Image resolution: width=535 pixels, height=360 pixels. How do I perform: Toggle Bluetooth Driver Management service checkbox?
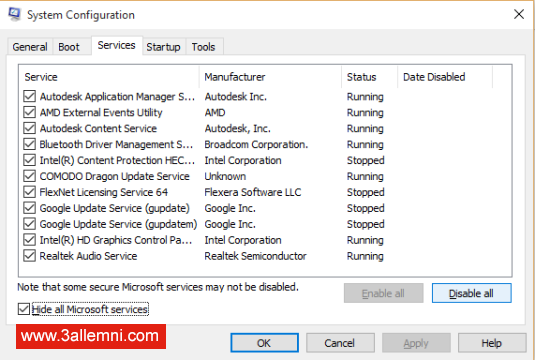pos(29,144)
